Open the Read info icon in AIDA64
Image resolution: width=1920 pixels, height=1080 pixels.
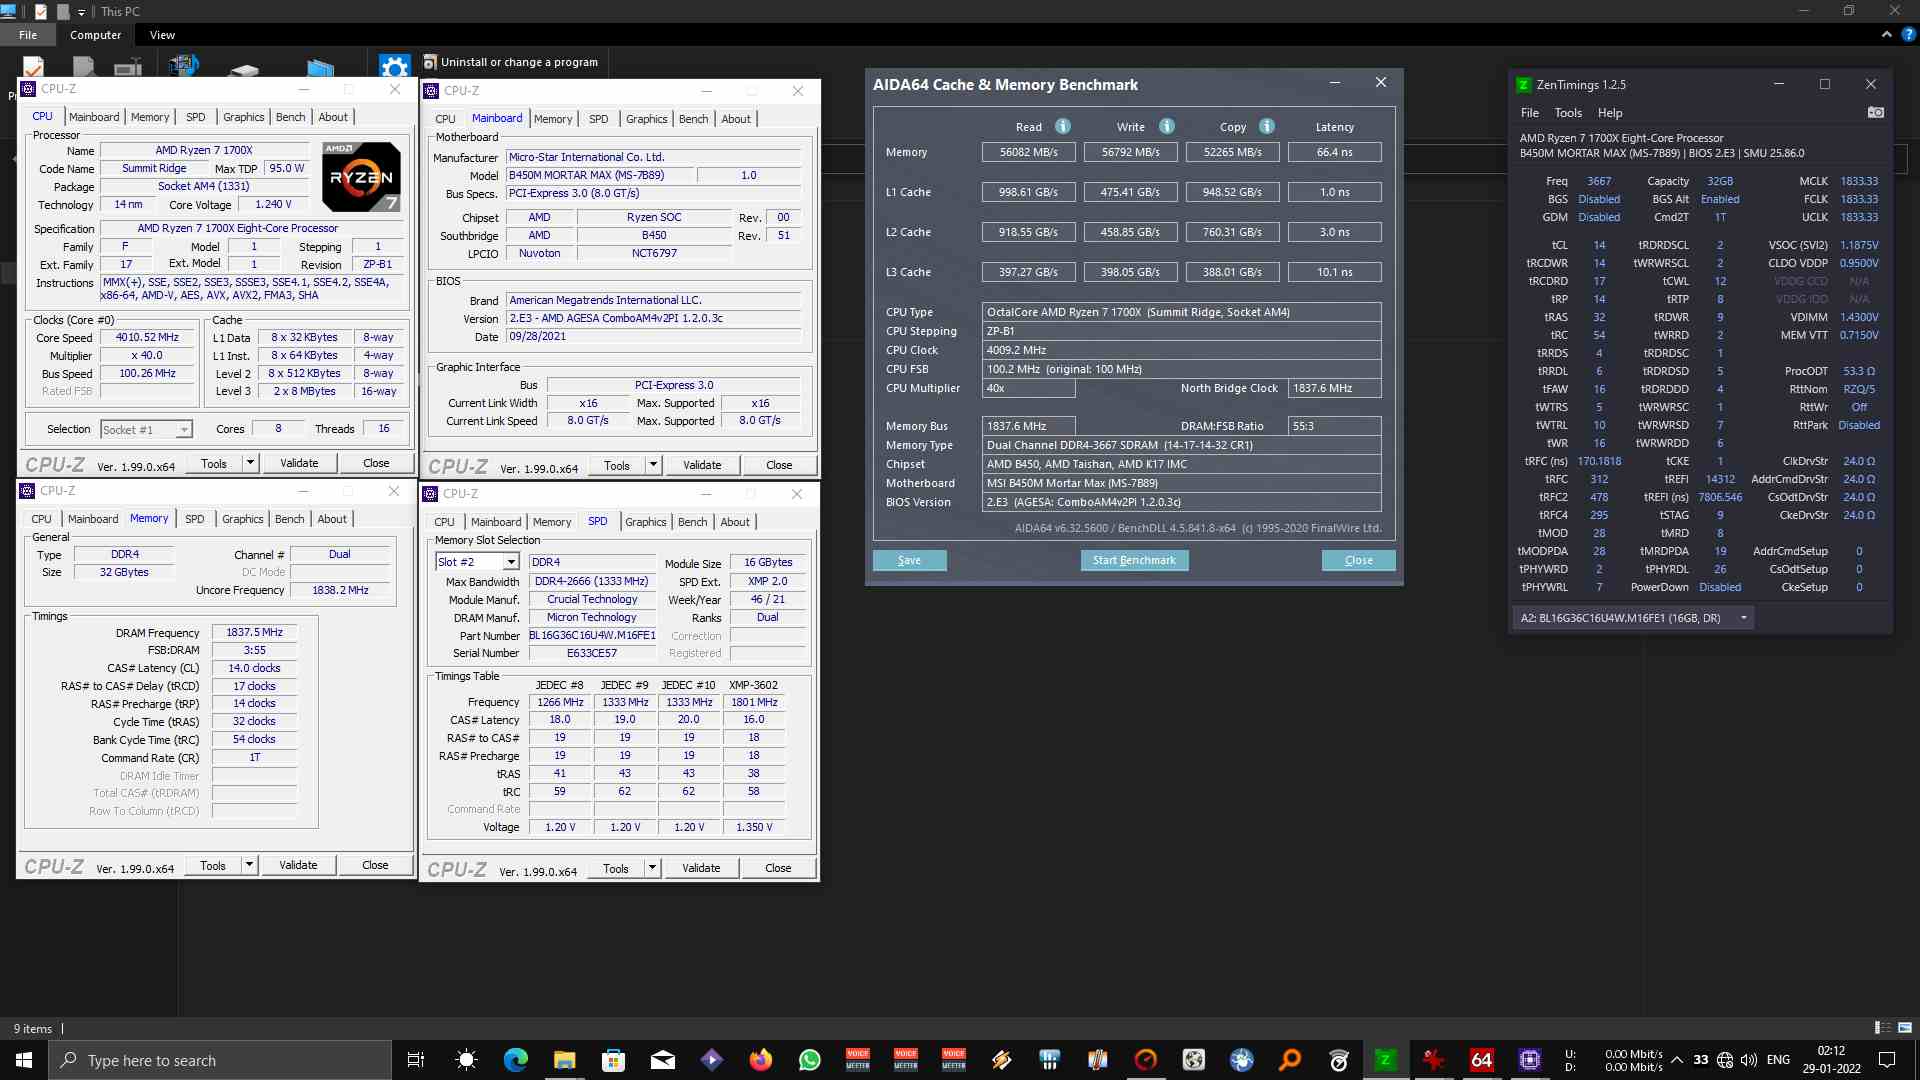[1063, 126]
